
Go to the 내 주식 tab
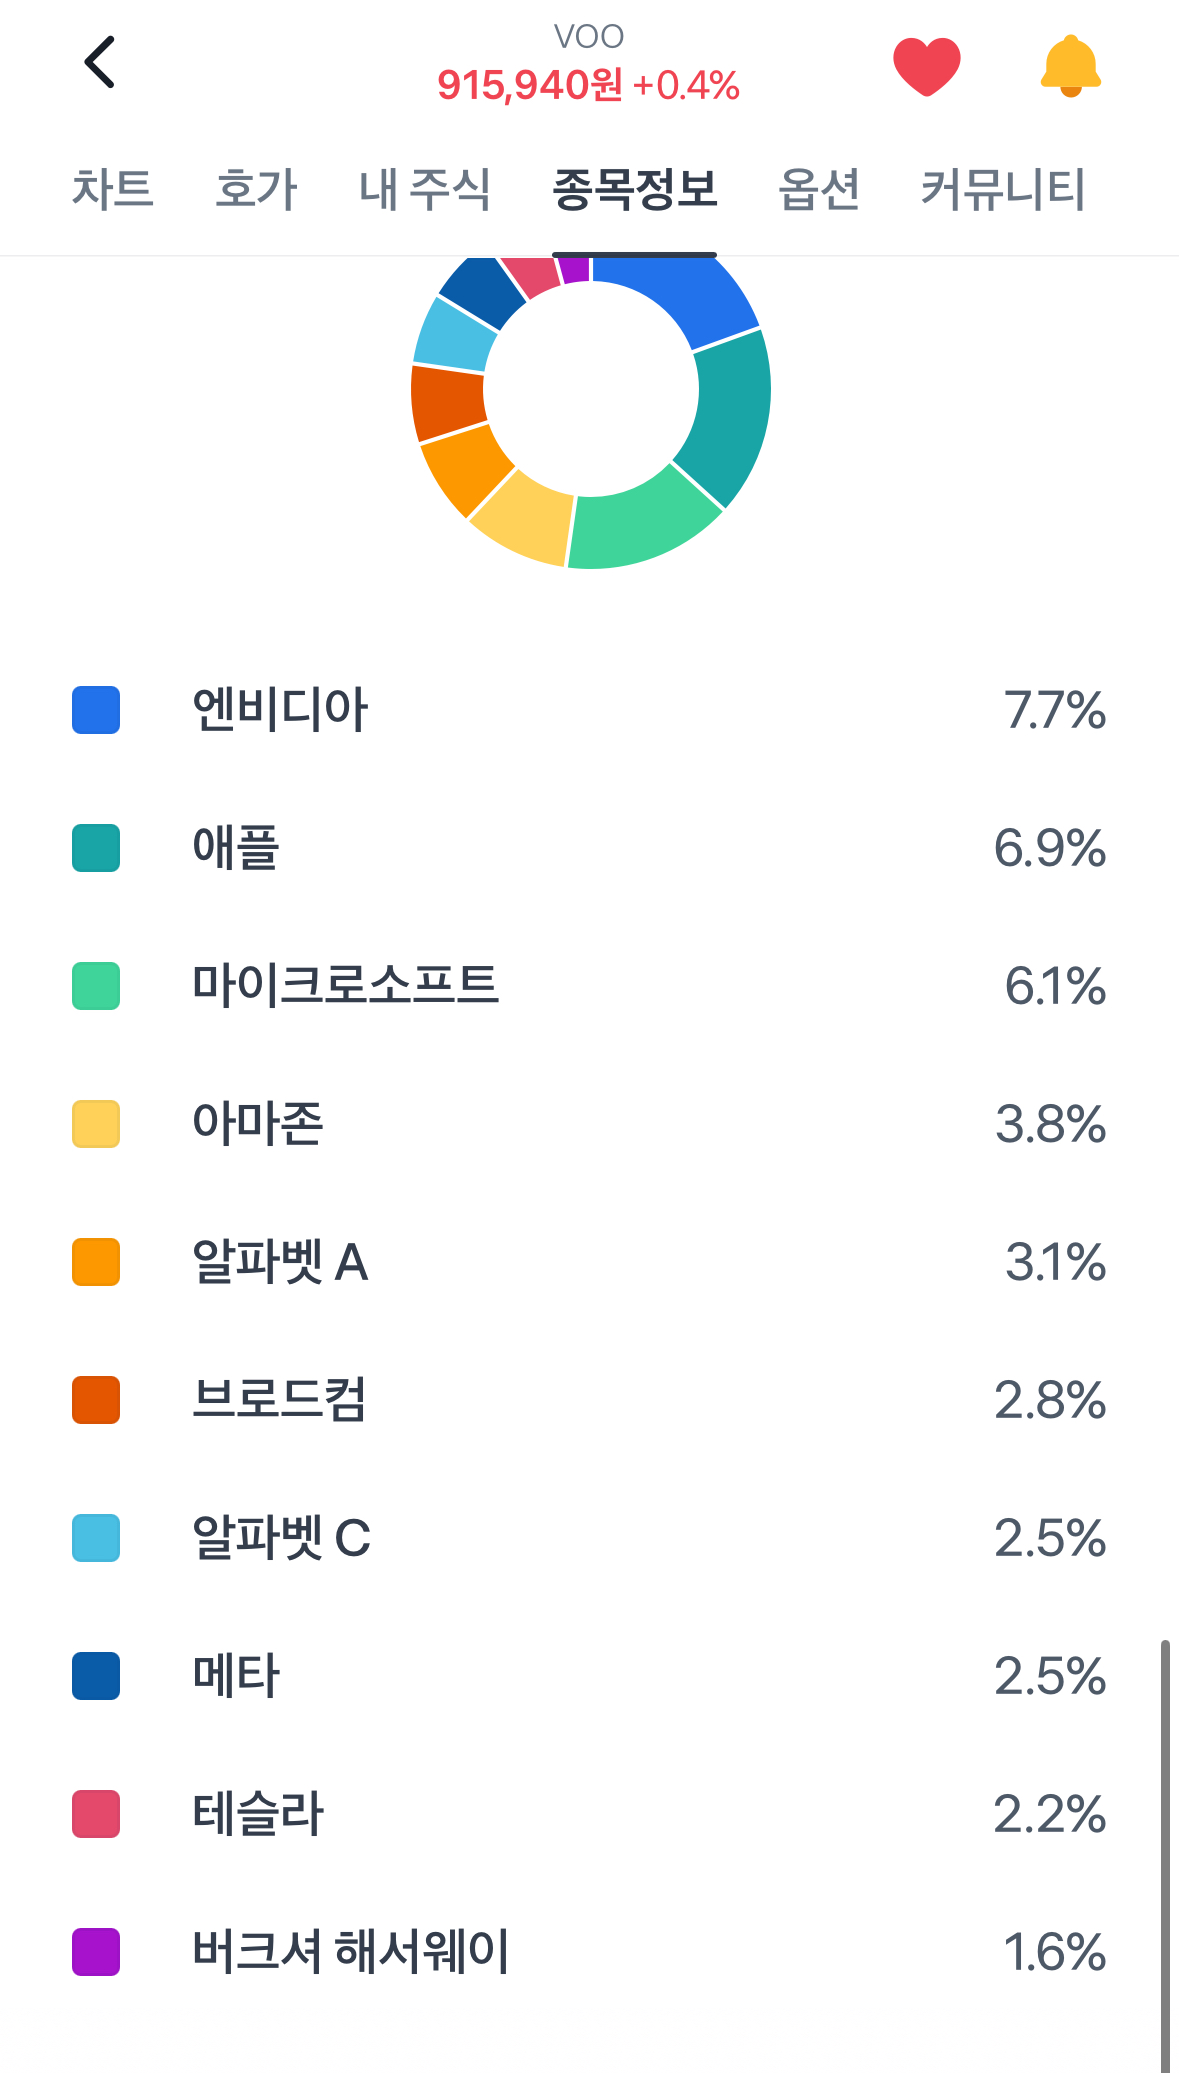point(425,189)
